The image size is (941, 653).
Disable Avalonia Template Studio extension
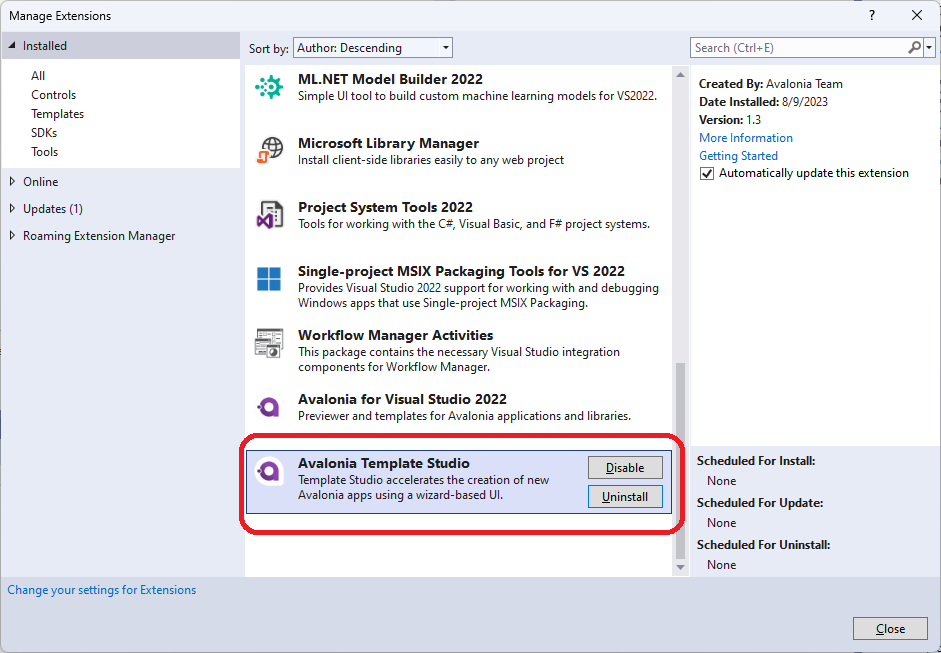point(625,468)
